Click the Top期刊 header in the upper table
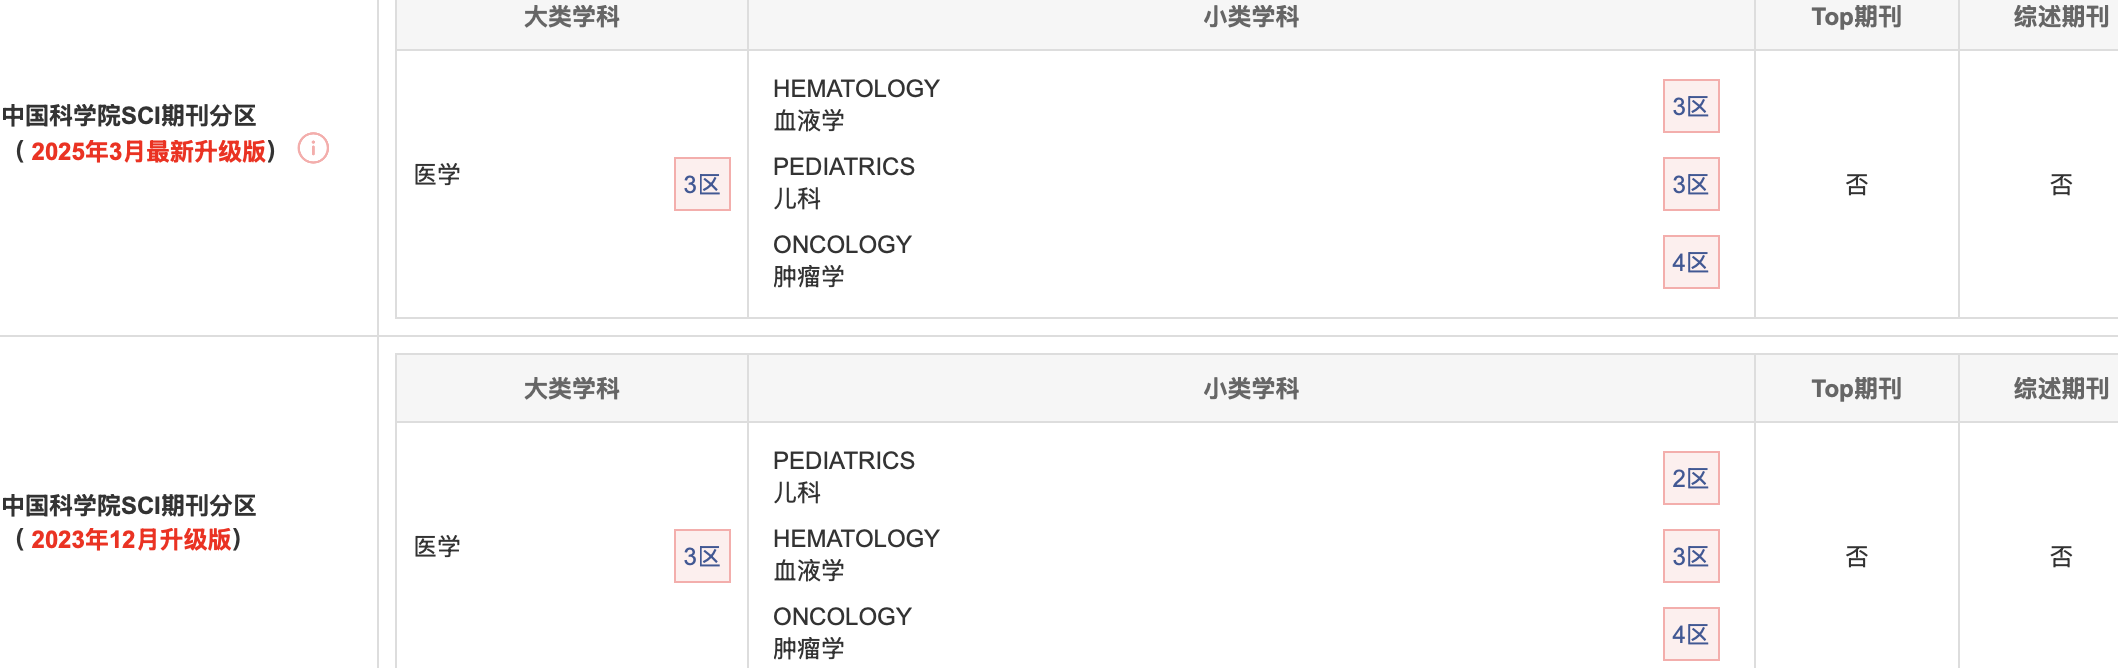 click(1856, 17)
